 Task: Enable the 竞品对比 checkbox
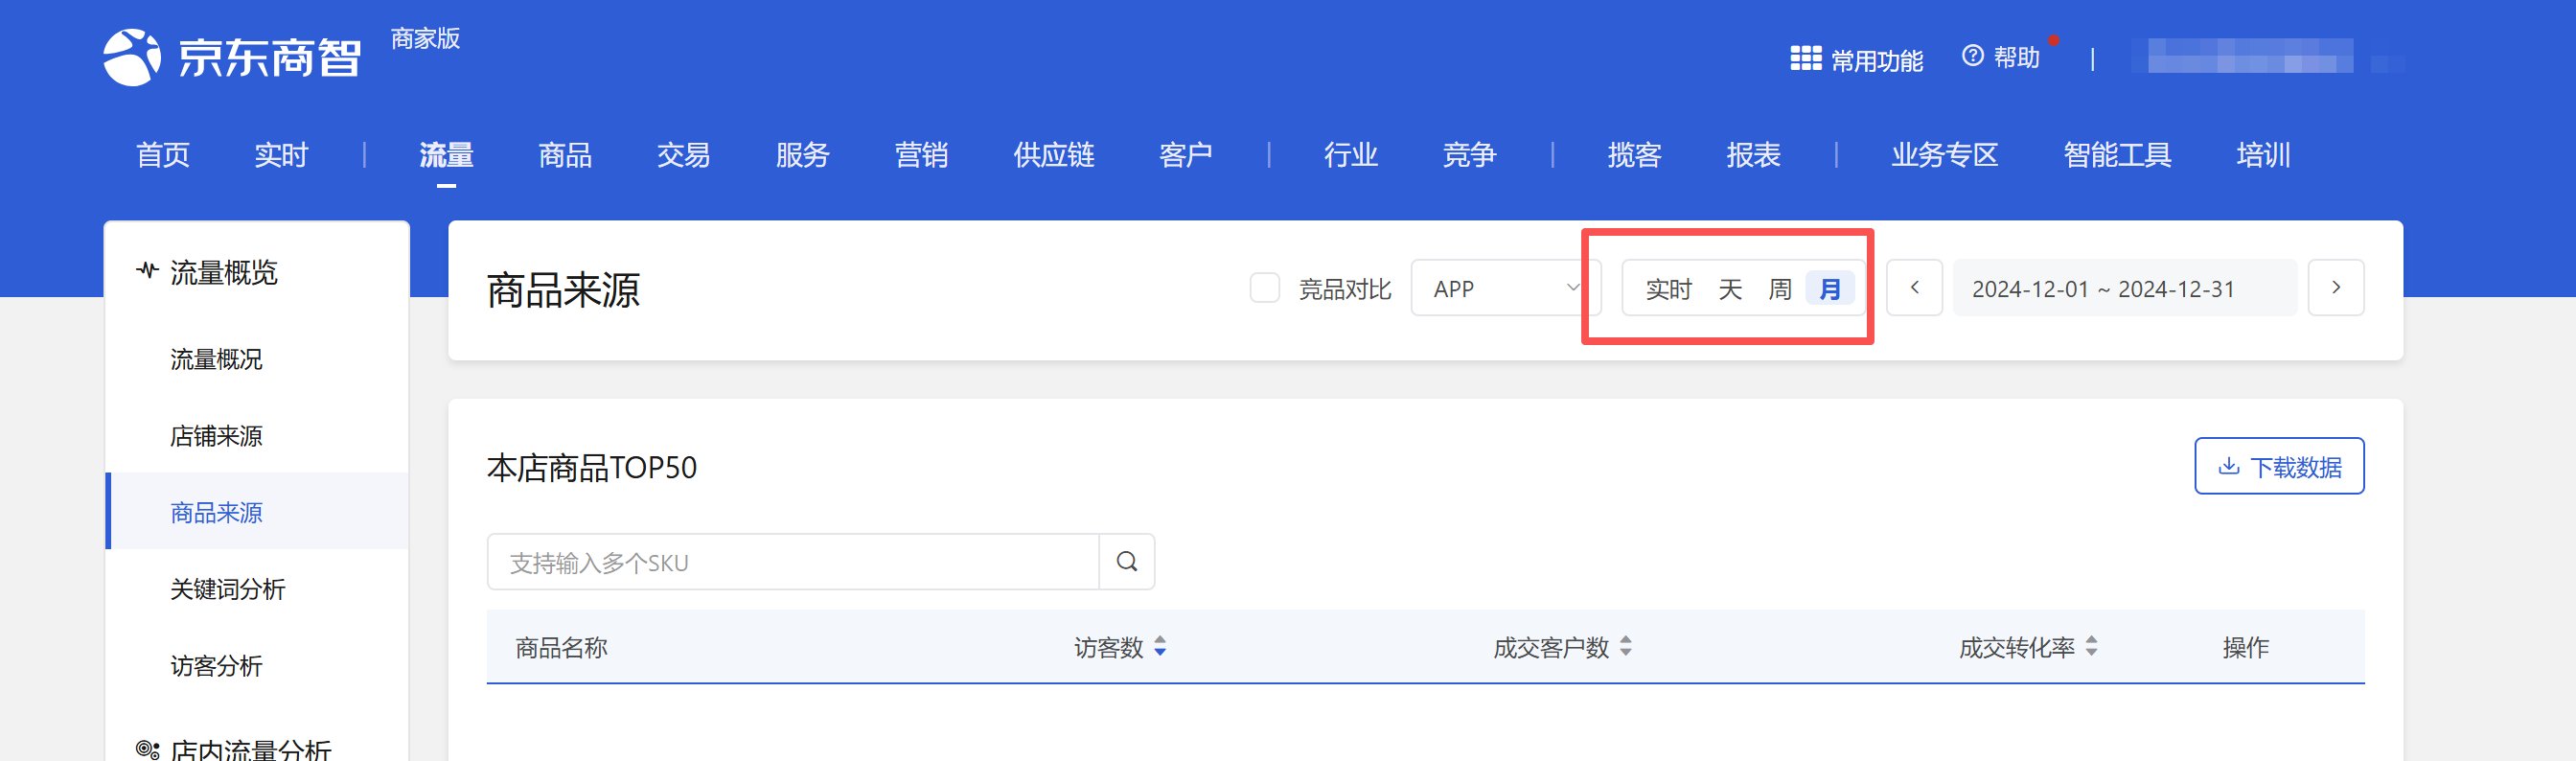[x=1265, y=288]
